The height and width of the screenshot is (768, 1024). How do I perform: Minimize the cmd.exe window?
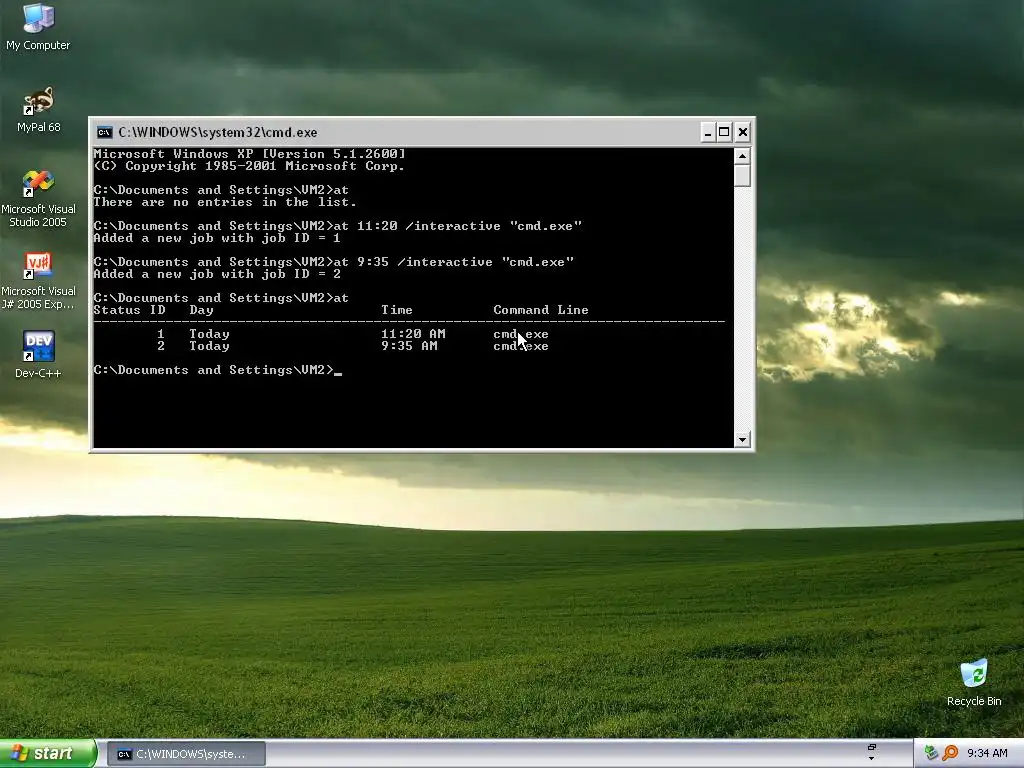[x=707, y=133]
